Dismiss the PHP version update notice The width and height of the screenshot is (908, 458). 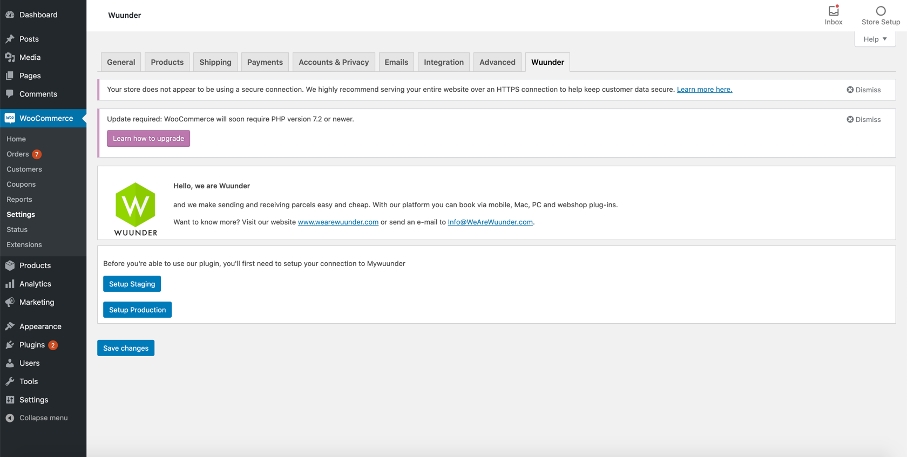coord(863,119)
